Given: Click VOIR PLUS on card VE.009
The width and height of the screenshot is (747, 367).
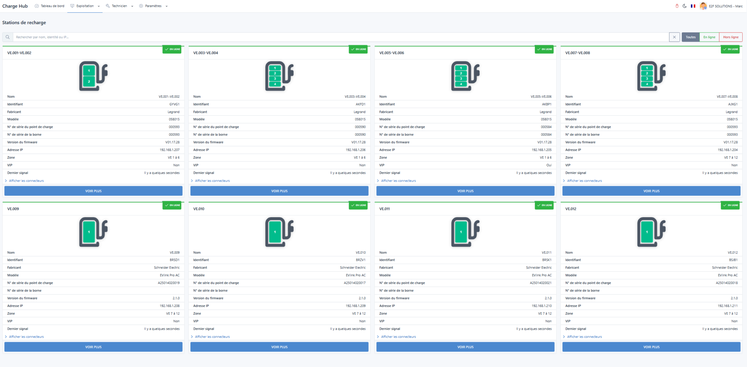Looking at the screenshot, I should 93,347.
